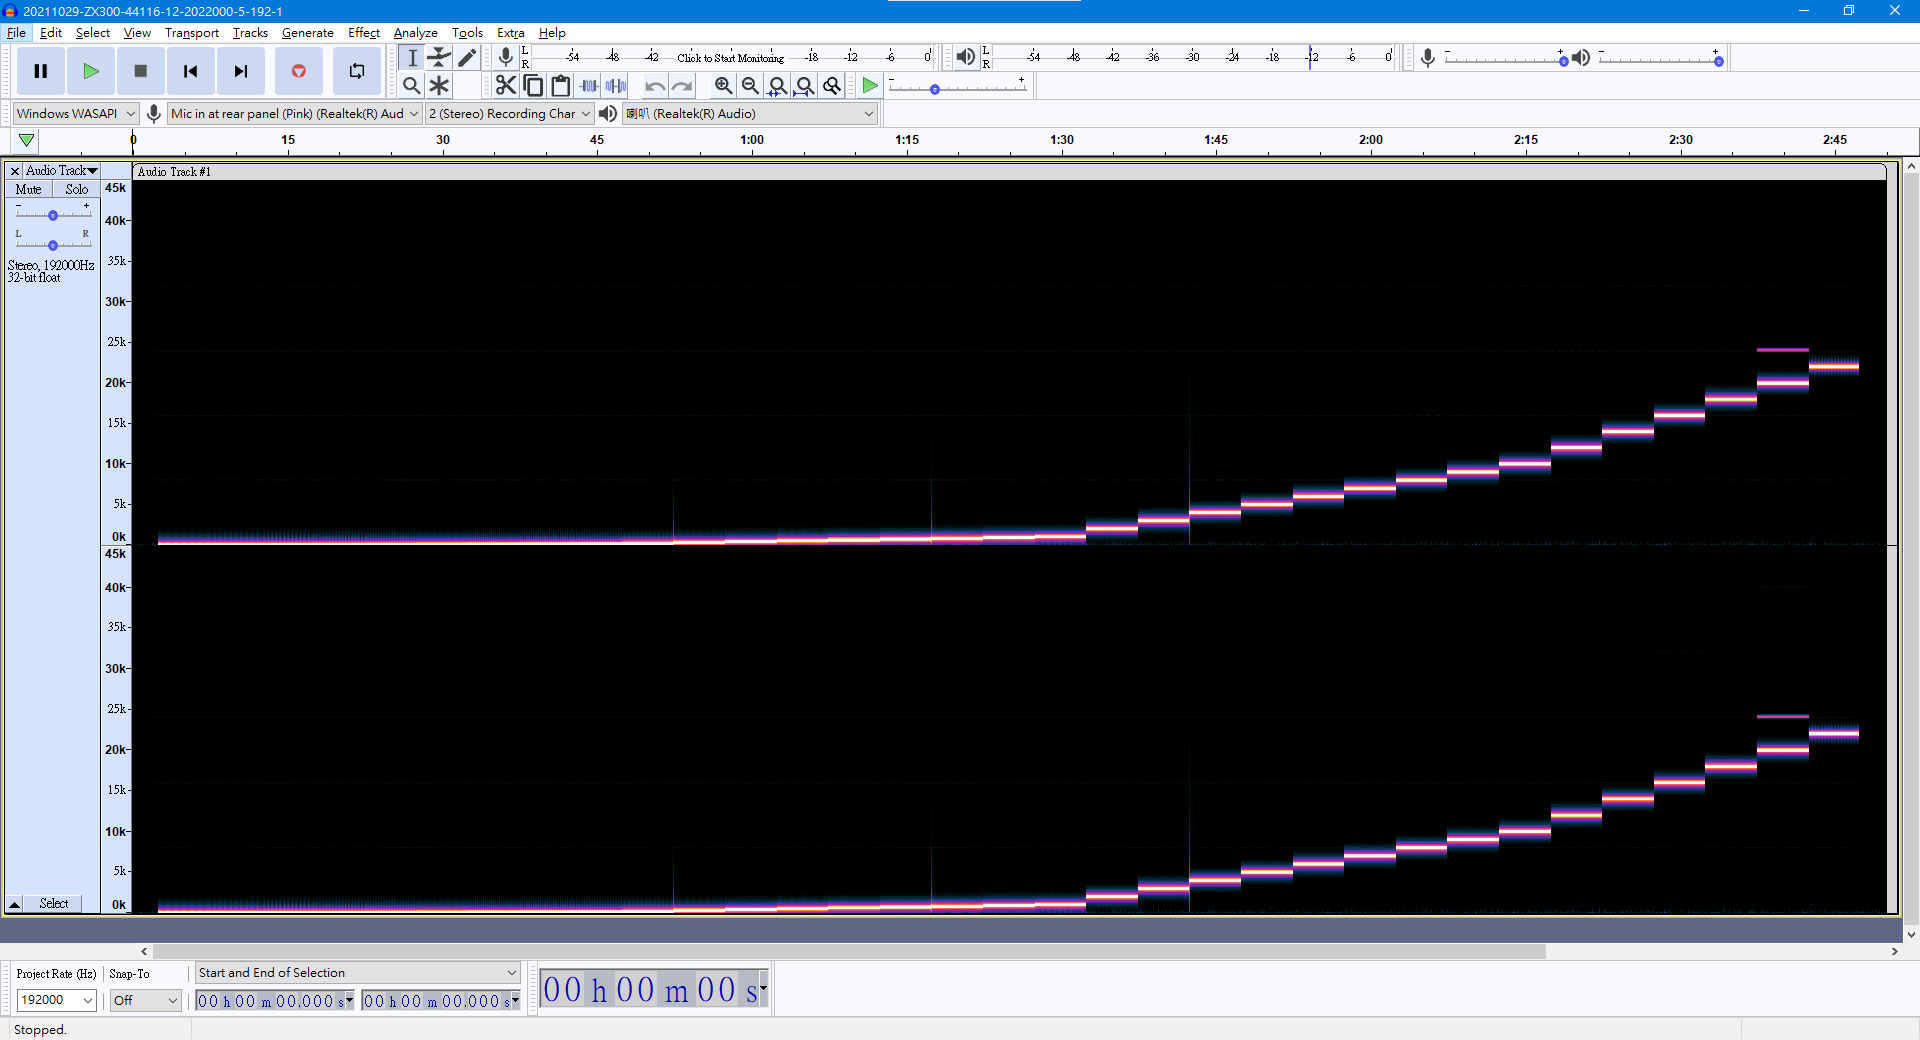1920x1040 pixels.
Task: Click the Undo arrow icon
Action: pyautogui.click(x=655, y=86)
